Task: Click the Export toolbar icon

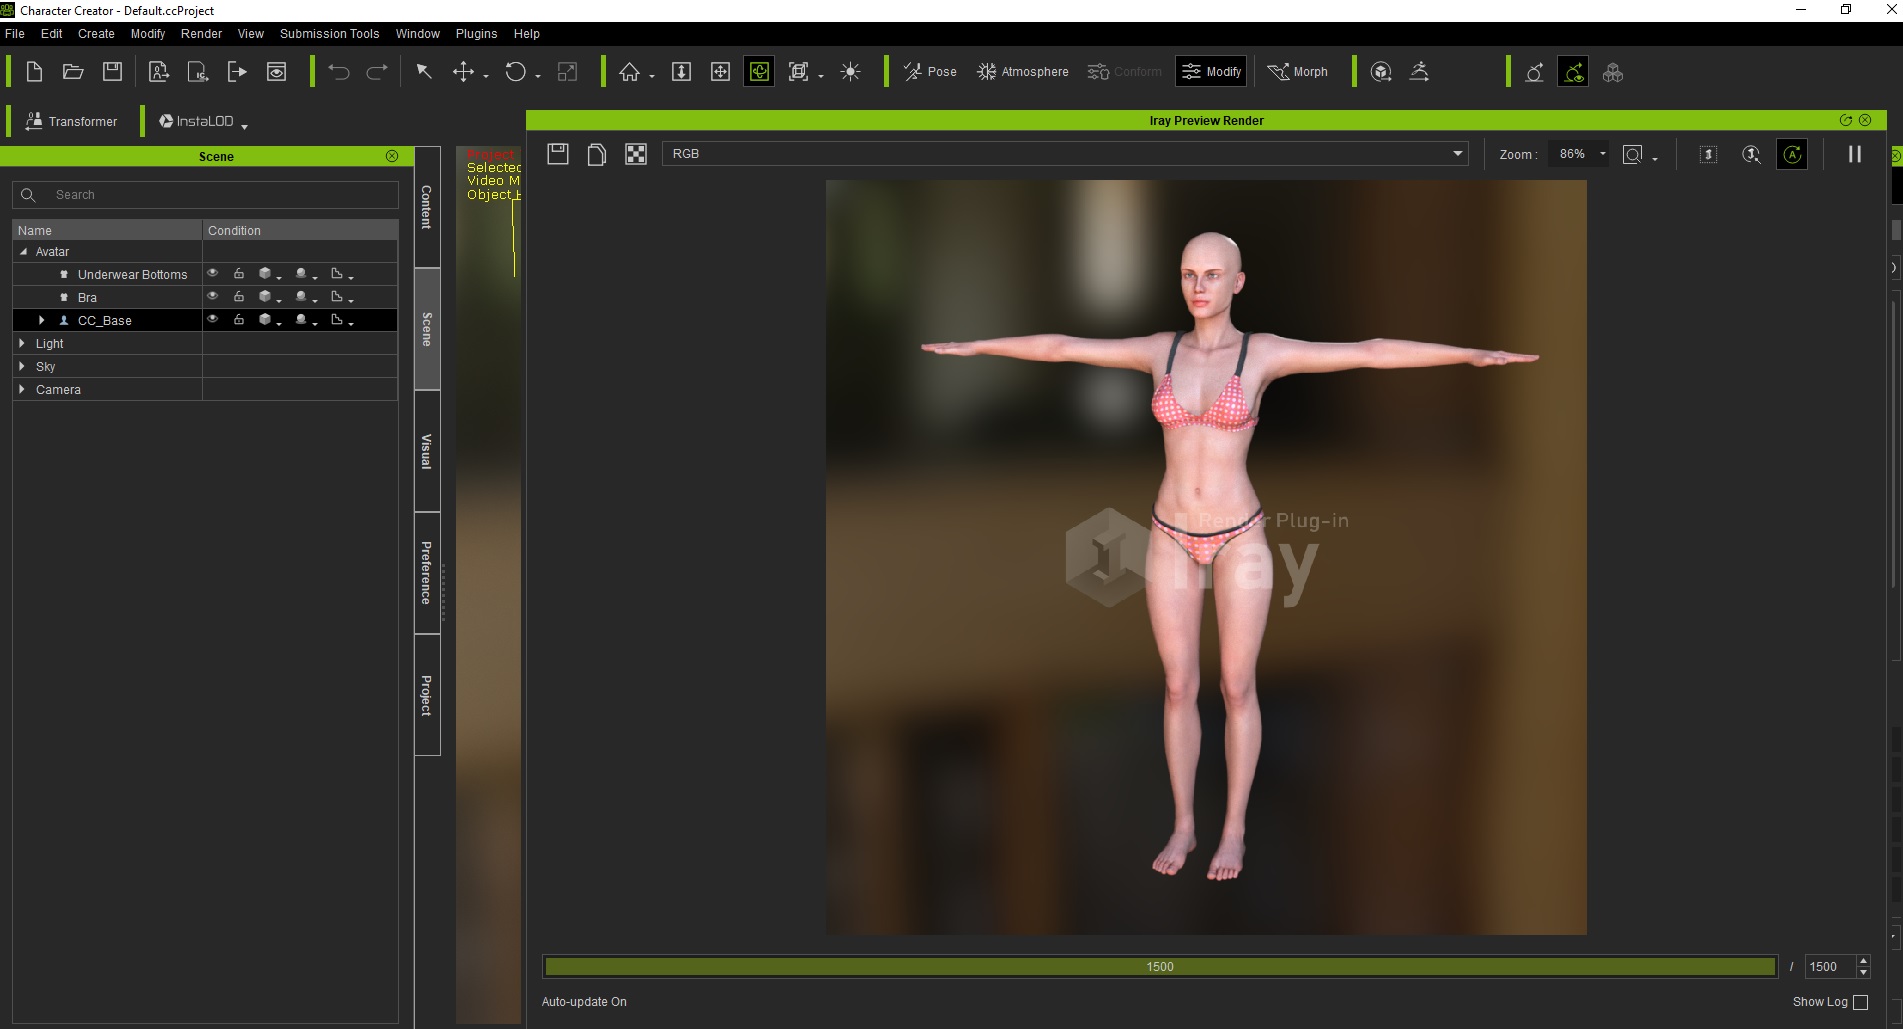Action: [237, 72]
